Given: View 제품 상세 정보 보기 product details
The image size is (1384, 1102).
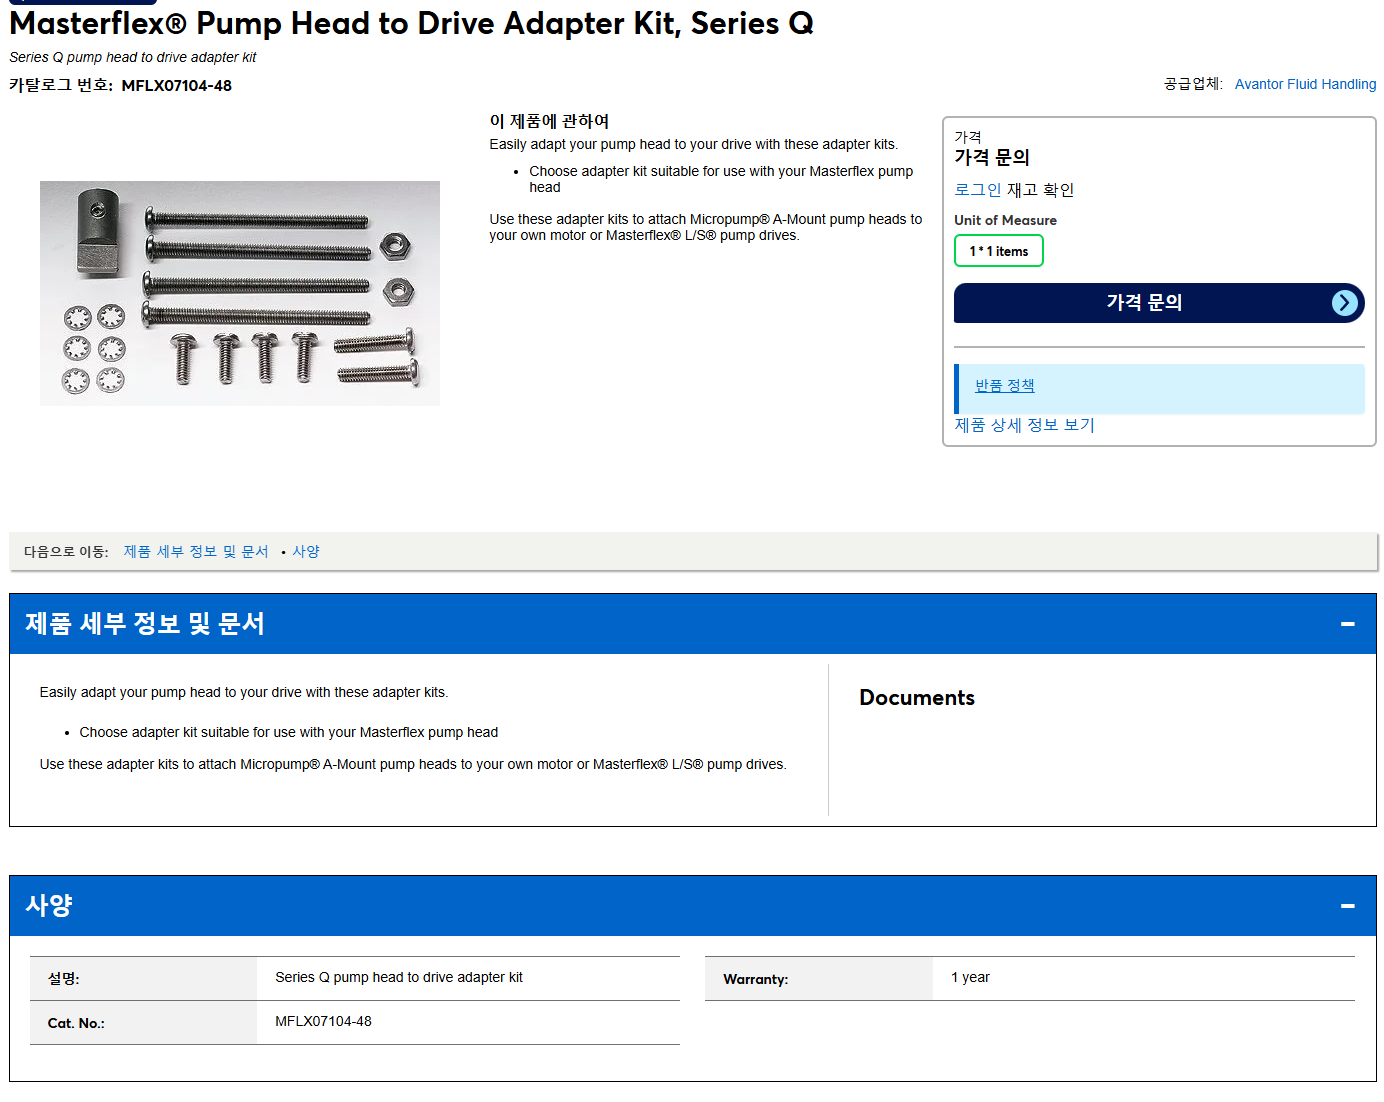Looking at the screenshot, I should [x=1024, y=425].
